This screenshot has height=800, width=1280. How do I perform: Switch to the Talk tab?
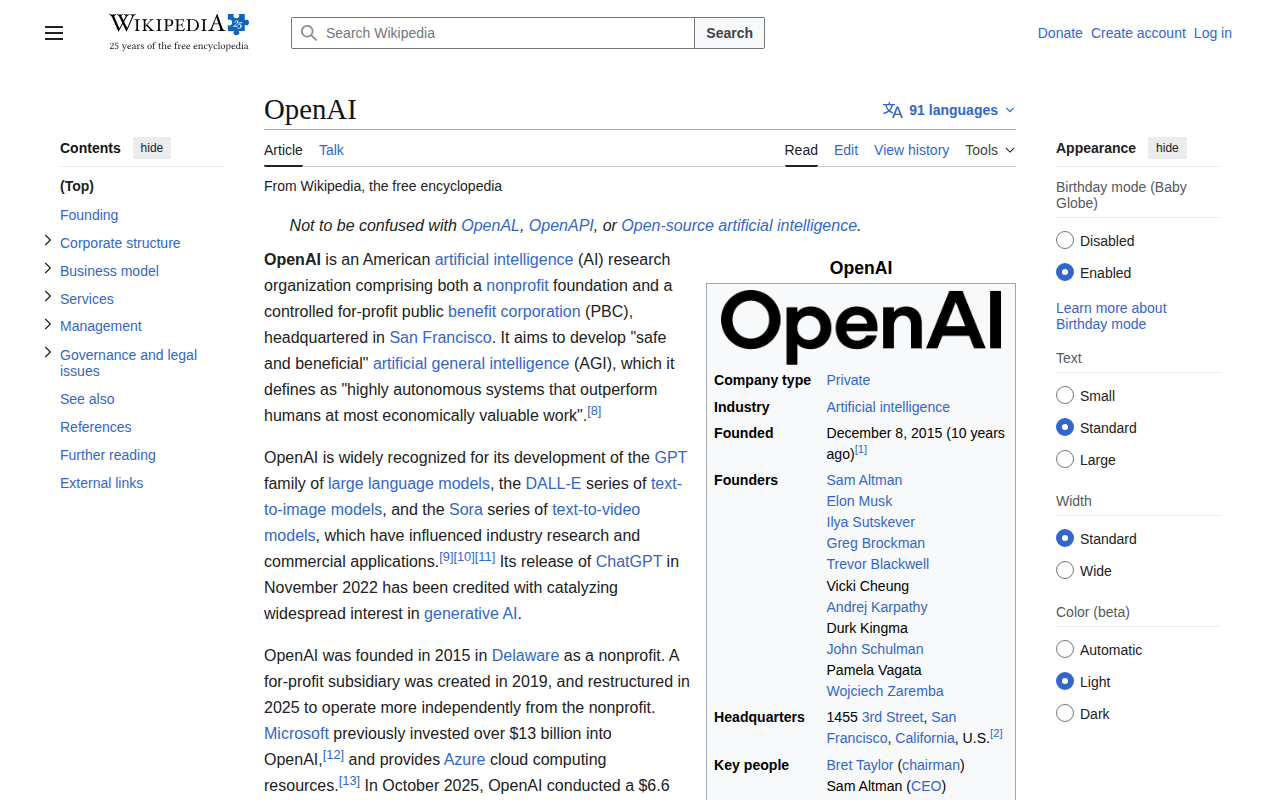pos(331,150)
